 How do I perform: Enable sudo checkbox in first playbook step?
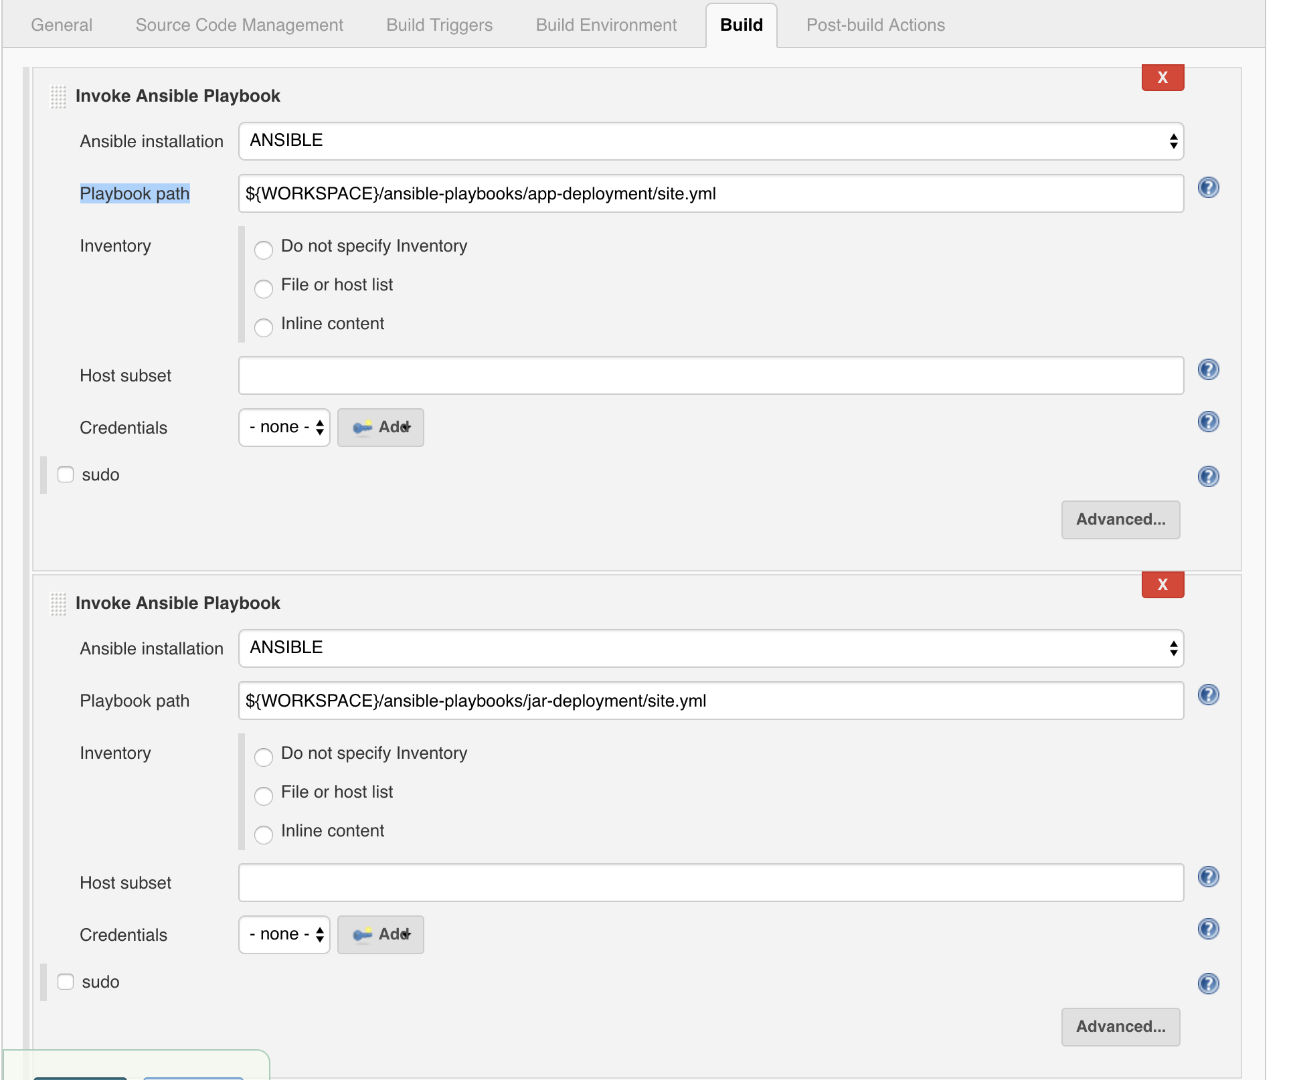point(66,474)
